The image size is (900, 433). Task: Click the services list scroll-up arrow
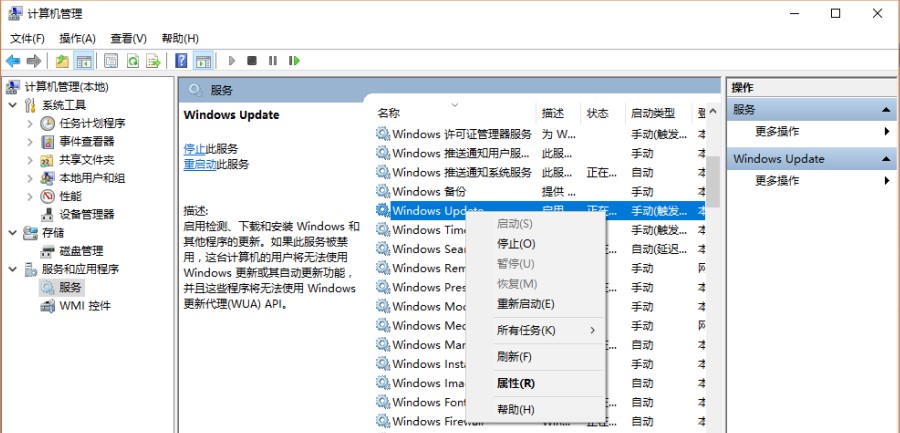point(713,111)
